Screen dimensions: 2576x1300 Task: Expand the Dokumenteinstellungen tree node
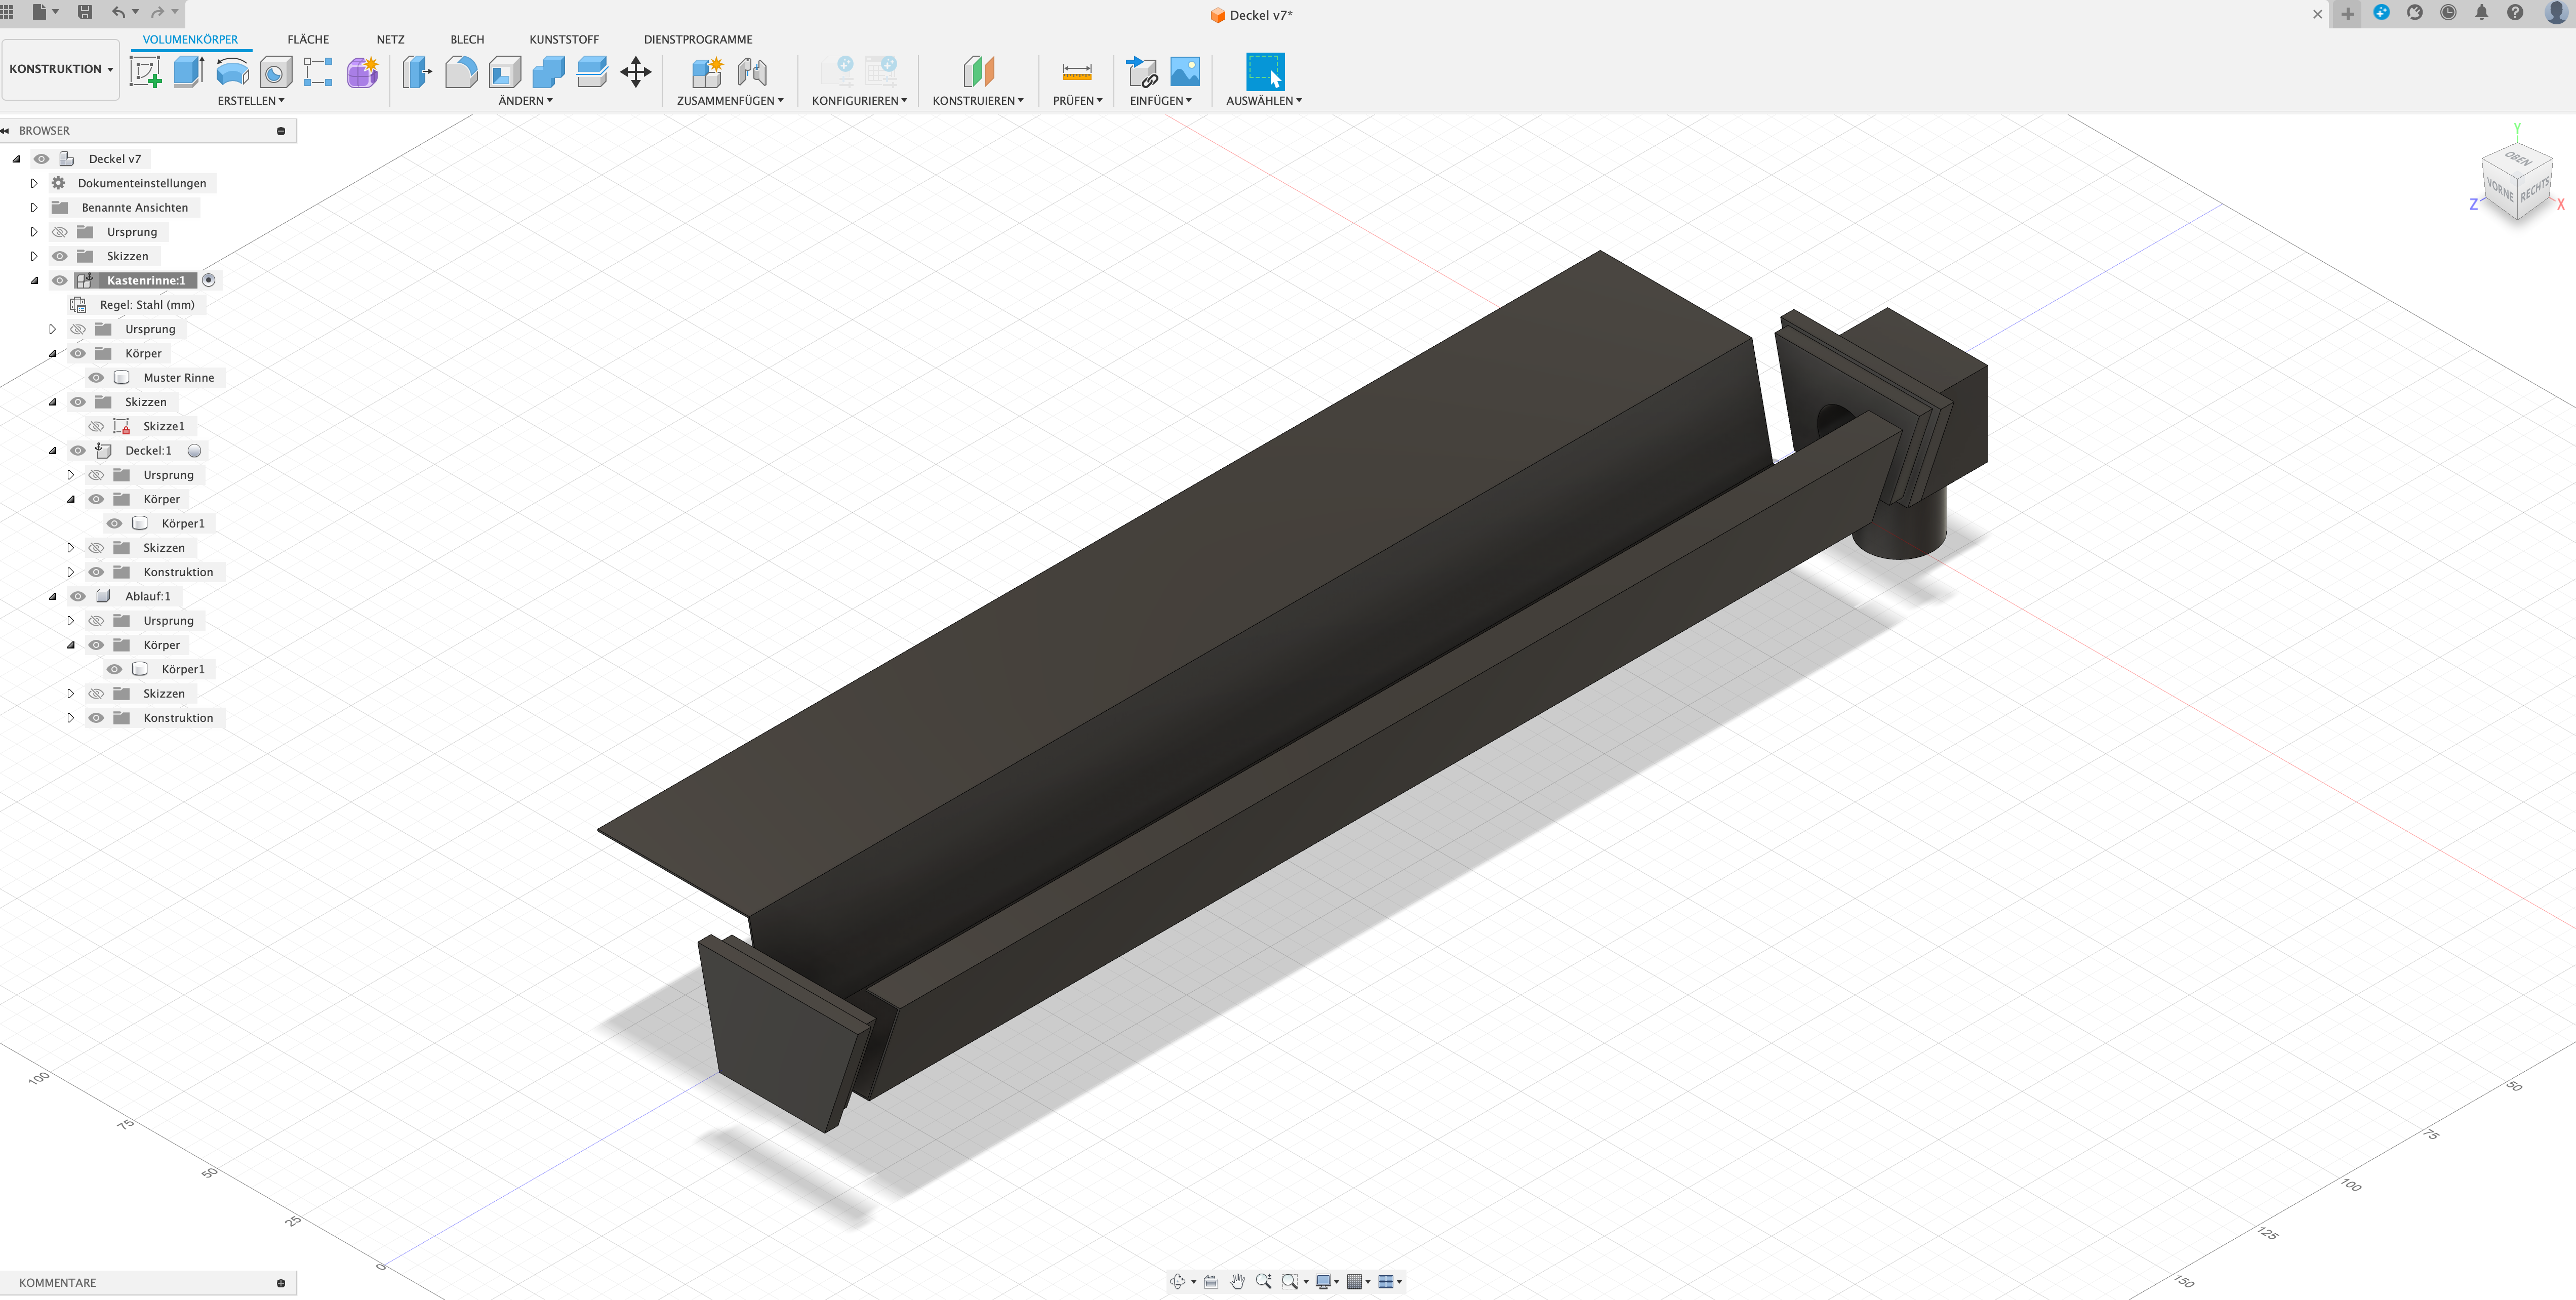[x=34, y=183]
